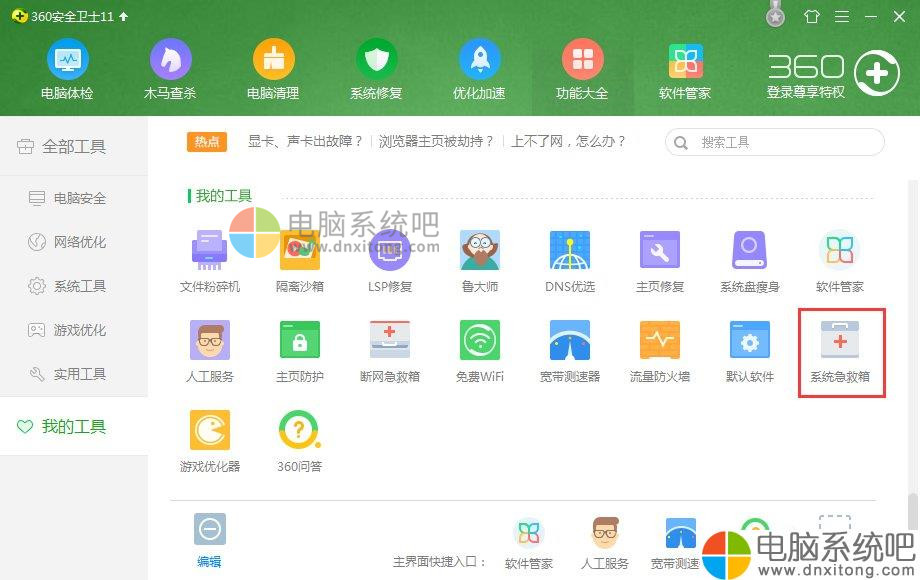Open 优化加速 rocket tab
The height and width of the screenshot is (580, 920).
coord(479,69)
